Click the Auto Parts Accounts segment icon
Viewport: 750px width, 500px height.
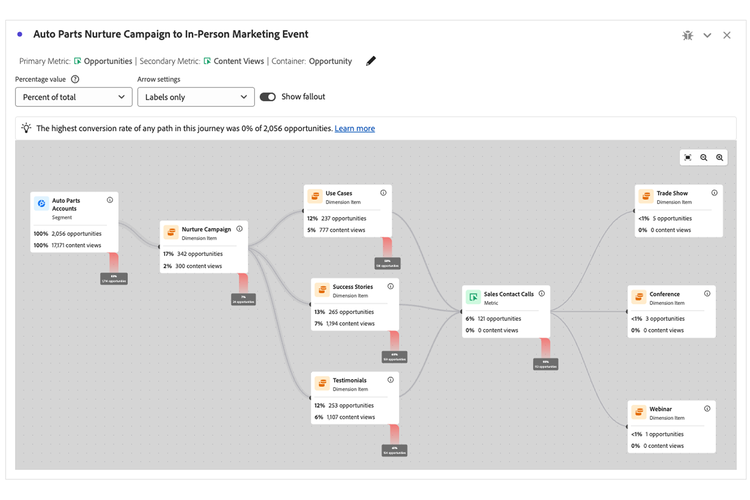tap(42, 203)
